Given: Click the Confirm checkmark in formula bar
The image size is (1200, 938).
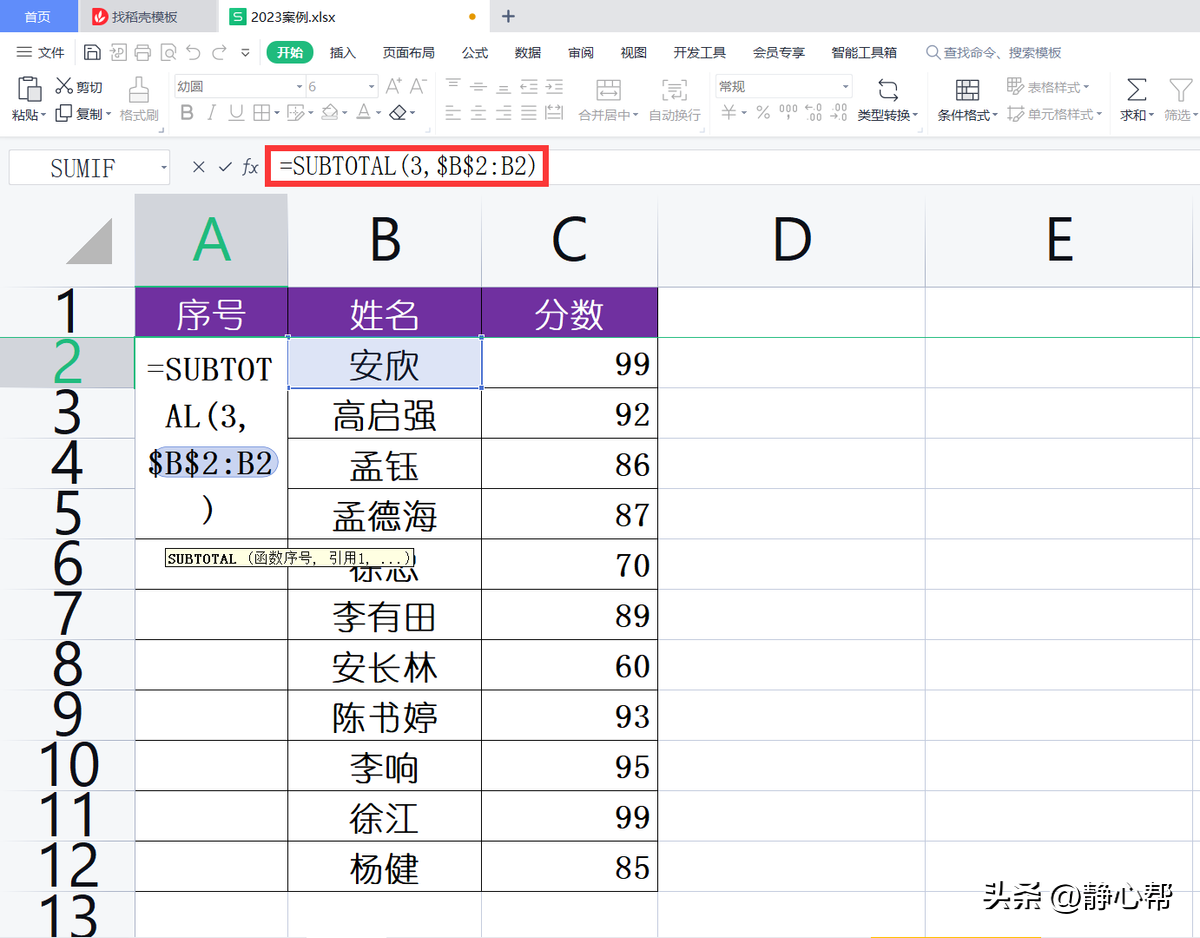Looking at the screenshot, I should (x=225, y=167).
